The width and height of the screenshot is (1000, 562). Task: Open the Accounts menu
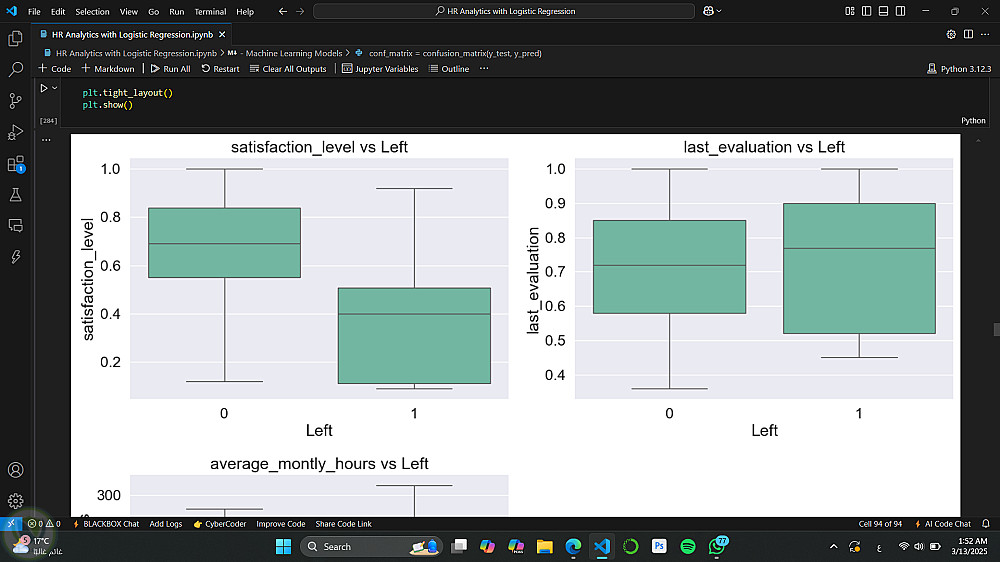pos(15,470)
